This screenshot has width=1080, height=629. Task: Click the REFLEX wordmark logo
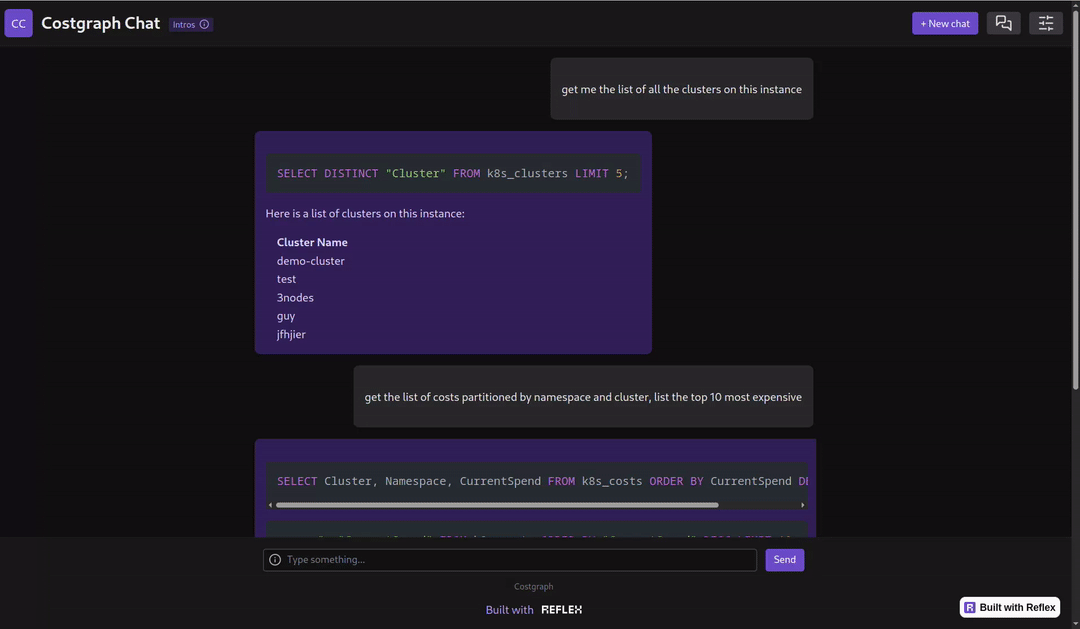tap(560, 609)
